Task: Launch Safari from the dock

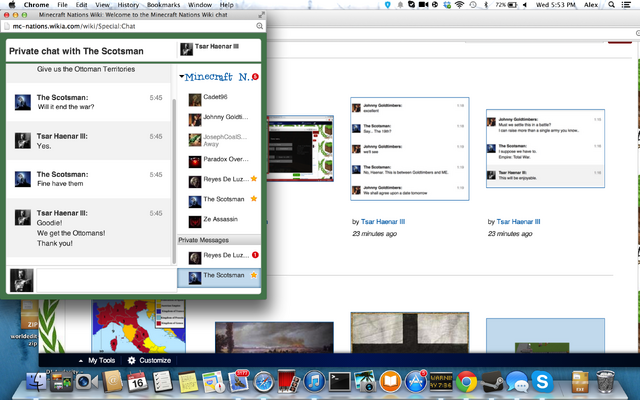Action: tap(263, 382)
